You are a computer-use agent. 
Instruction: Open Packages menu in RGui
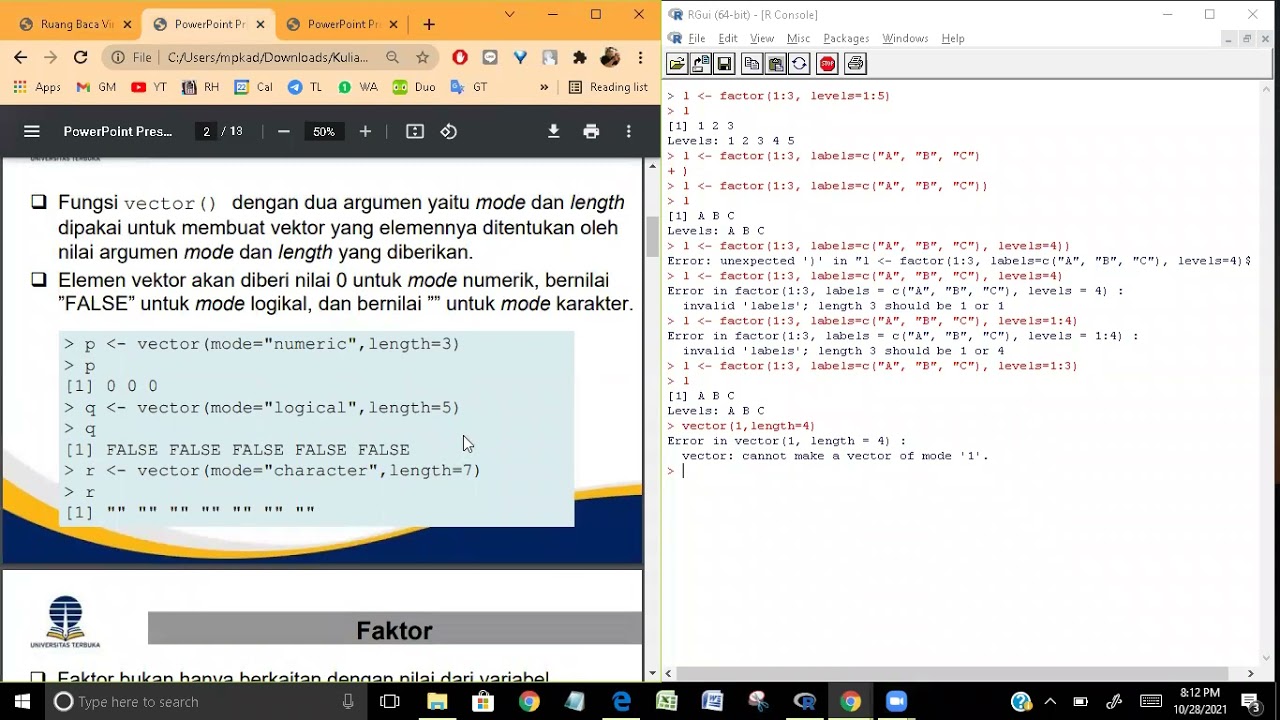click(x=846, y=38)
